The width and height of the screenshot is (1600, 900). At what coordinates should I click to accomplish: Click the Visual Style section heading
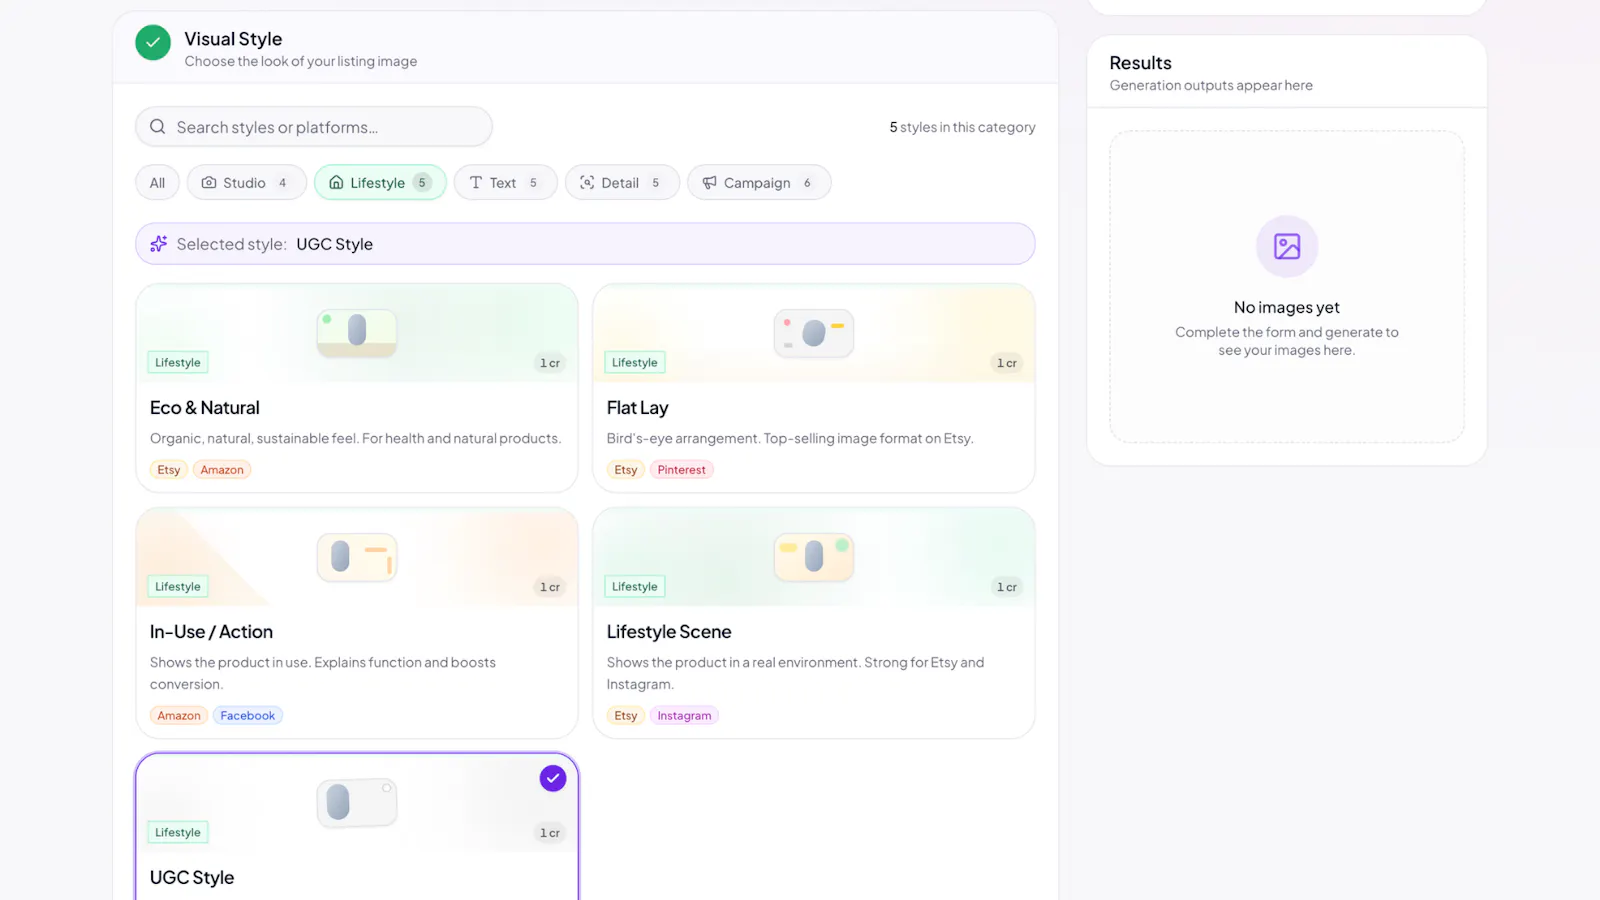[x=233, y=39]
